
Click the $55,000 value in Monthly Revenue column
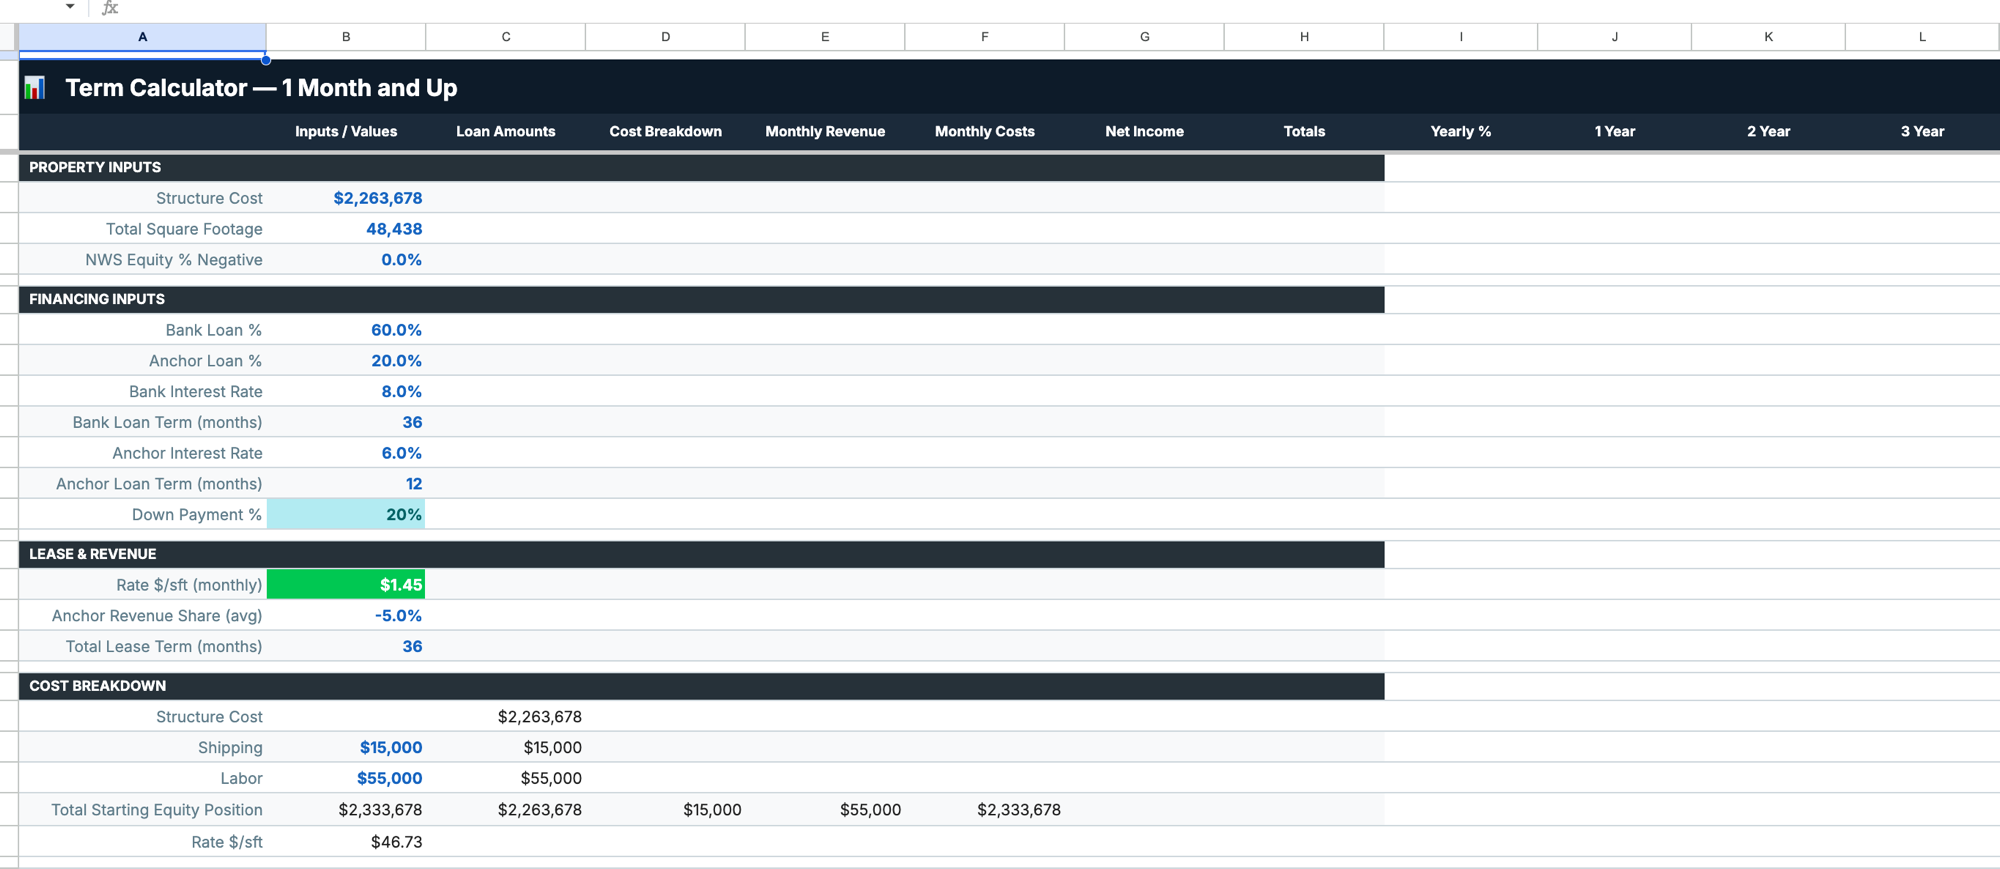[870, 810]
